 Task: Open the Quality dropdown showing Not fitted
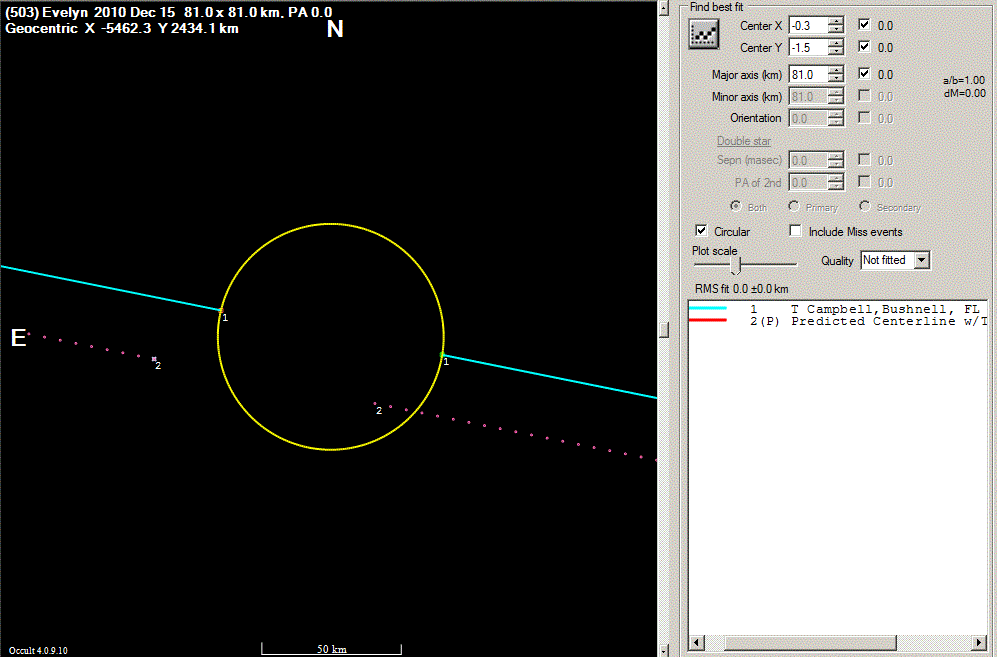click(922, 260)
